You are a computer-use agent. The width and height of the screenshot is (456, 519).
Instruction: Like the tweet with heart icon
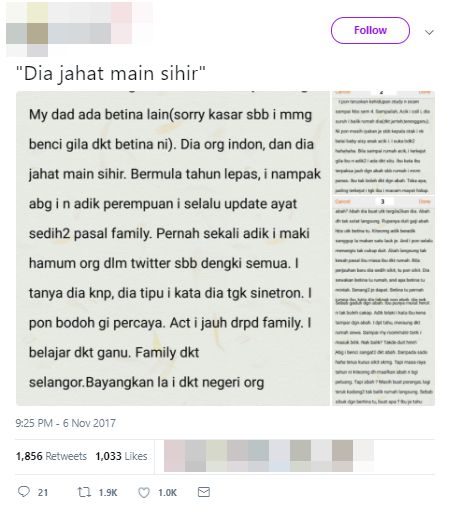click(x=144, y=492)
